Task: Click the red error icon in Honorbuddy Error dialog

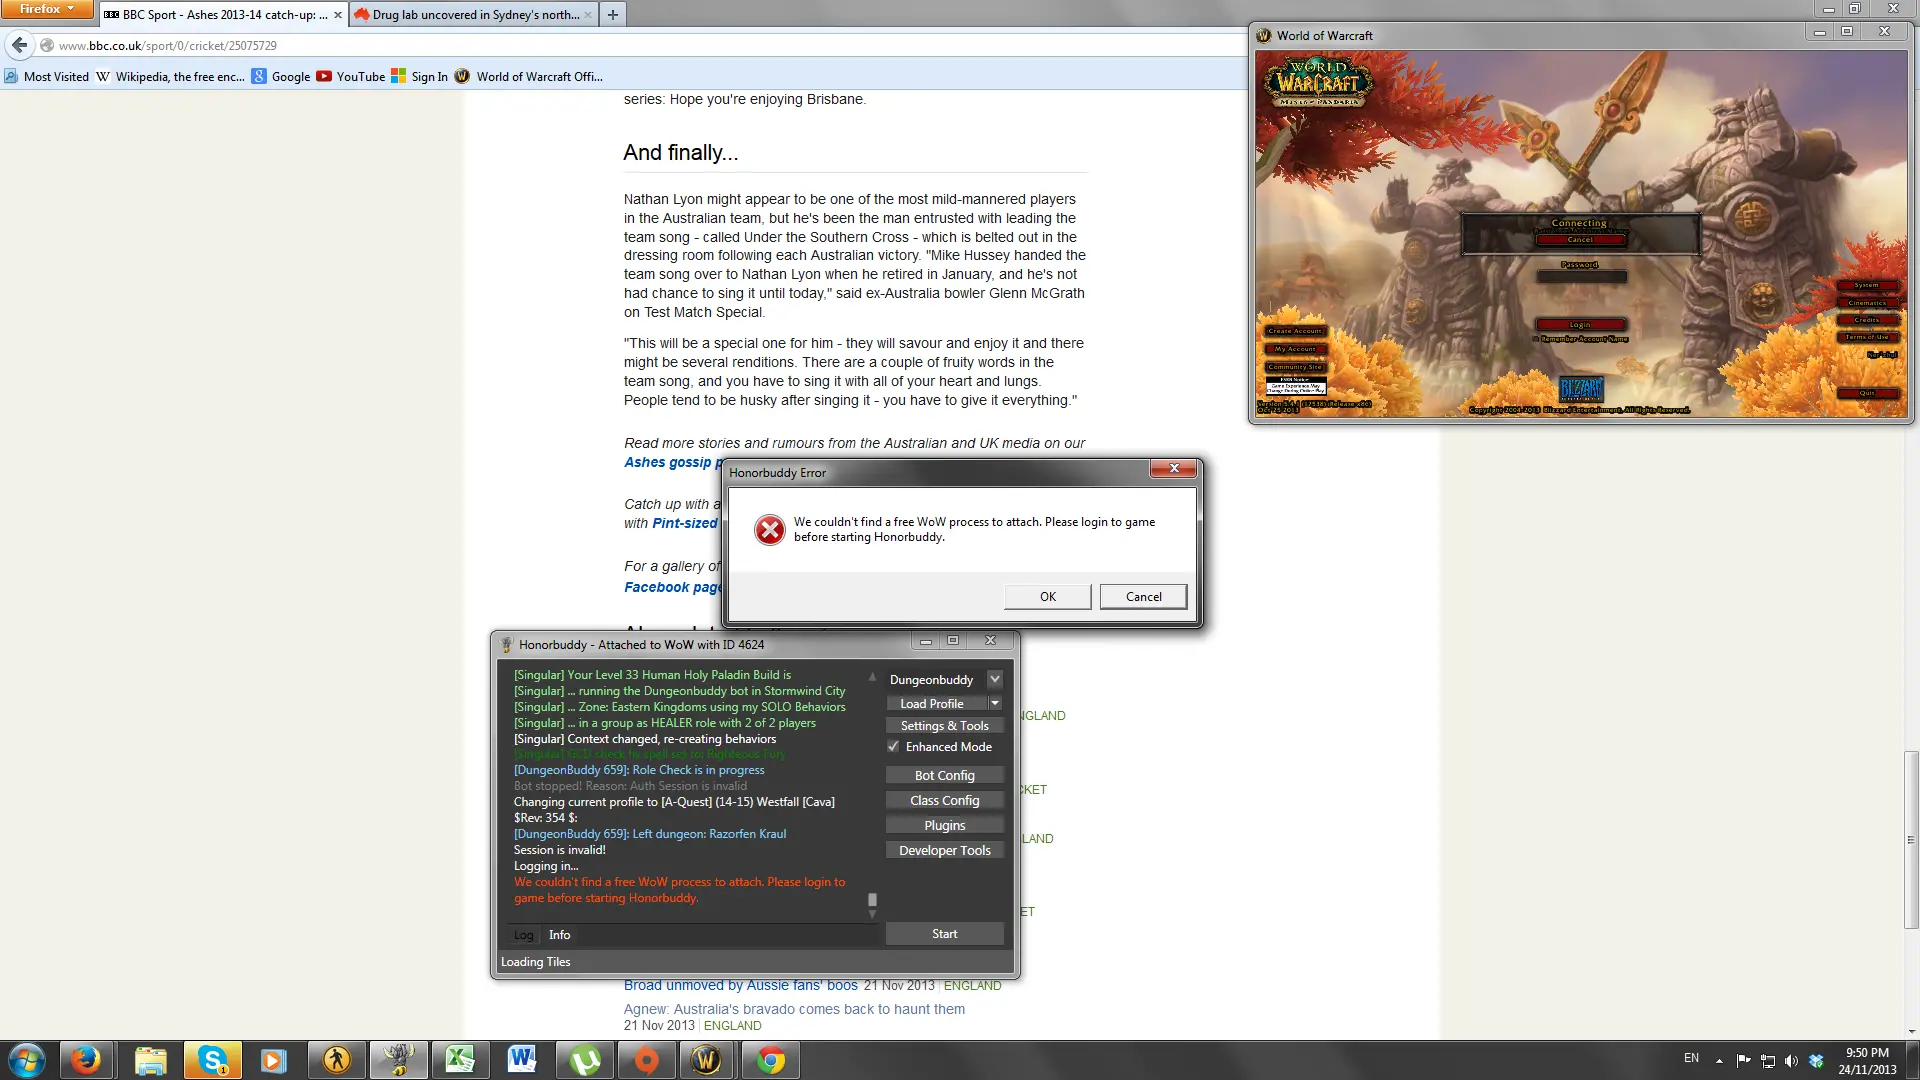Action: pos(769,529)
